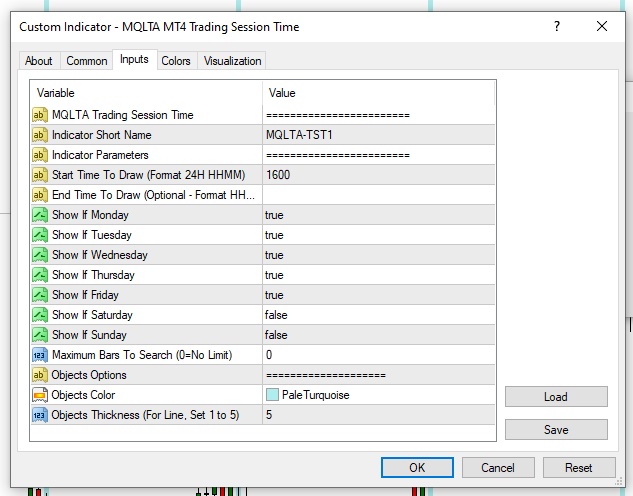
Task: Click the Load button
Action: (556, 396)
